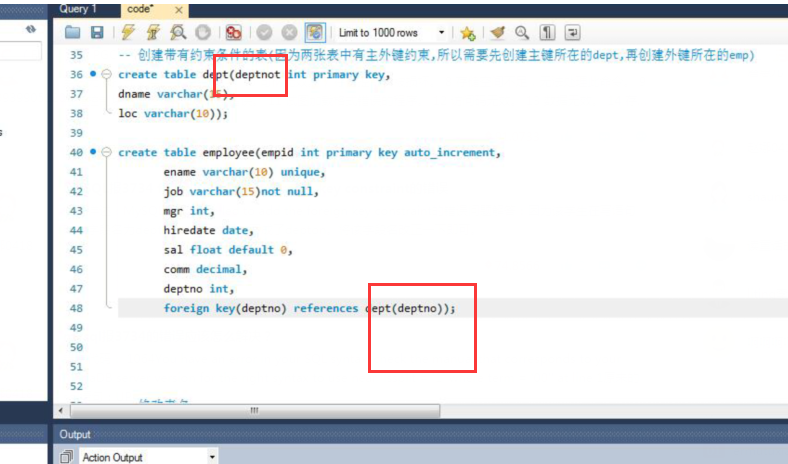Execute the statement under the cursor icon
Image resolution: width=788 pixels, height=464 pixels.
(x=153, y=33)
